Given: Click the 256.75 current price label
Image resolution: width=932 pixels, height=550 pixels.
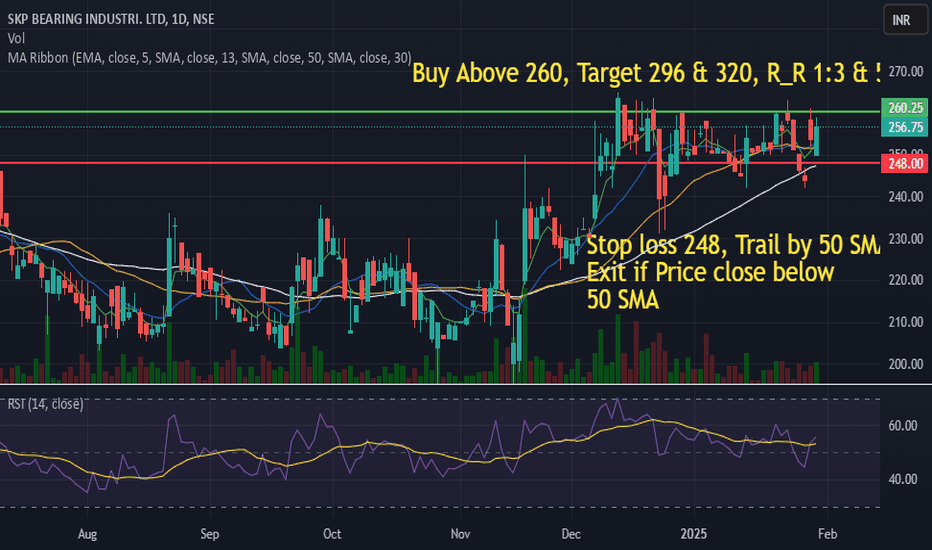Looking at the screenshot, I should tap(904, 127).
